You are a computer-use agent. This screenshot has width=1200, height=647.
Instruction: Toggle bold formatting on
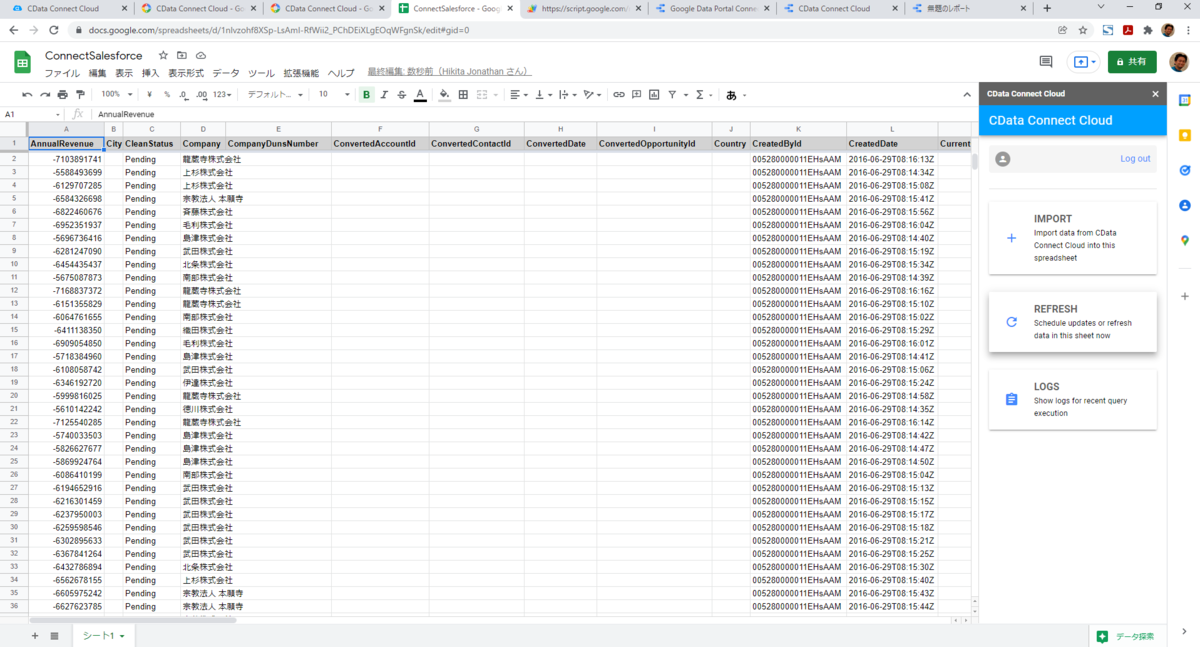pyautogui.click(x=366, y=95)
